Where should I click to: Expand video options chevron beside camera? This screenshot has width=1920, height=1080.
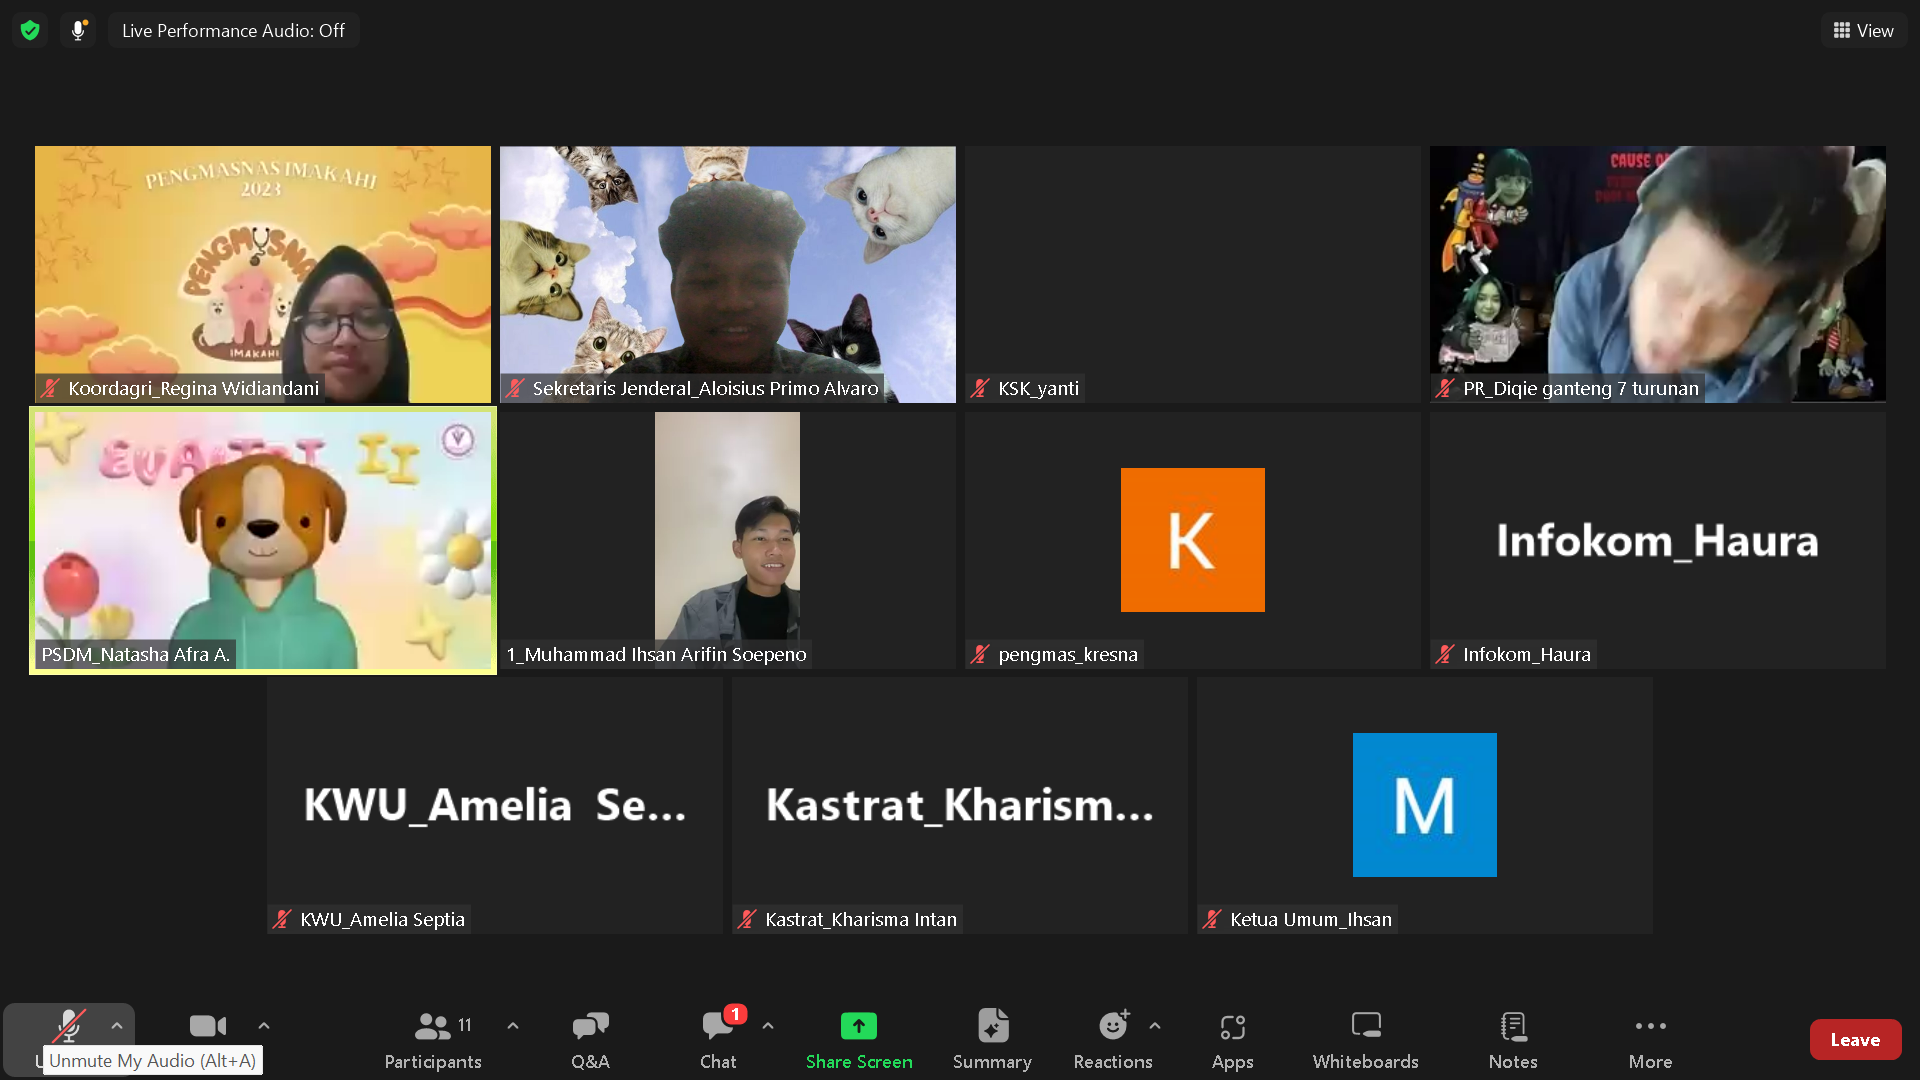tap(264, 1026)
